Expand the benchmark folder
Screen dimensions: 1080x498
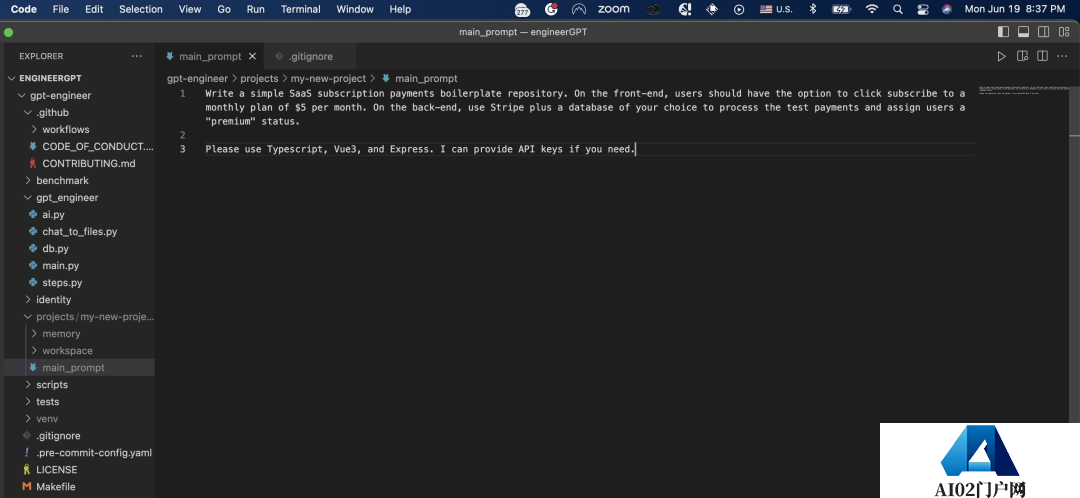[x=62, y=181]
